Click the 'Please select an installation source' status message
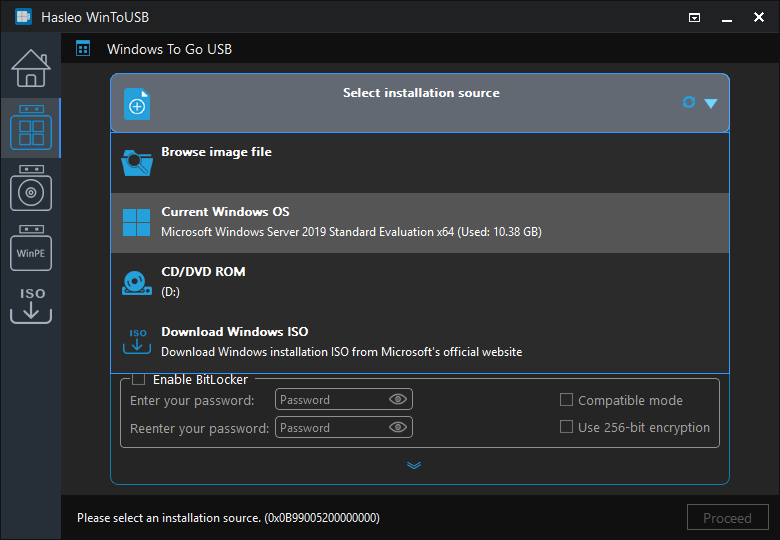This screenshot has width=780, height=540. [228, 518]
